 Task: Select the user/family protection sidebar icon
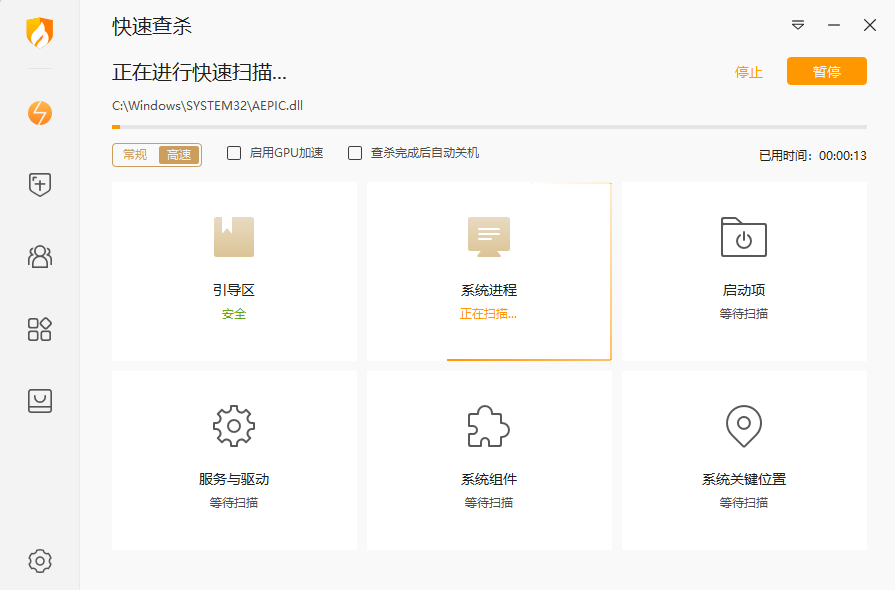coord(39,257)
